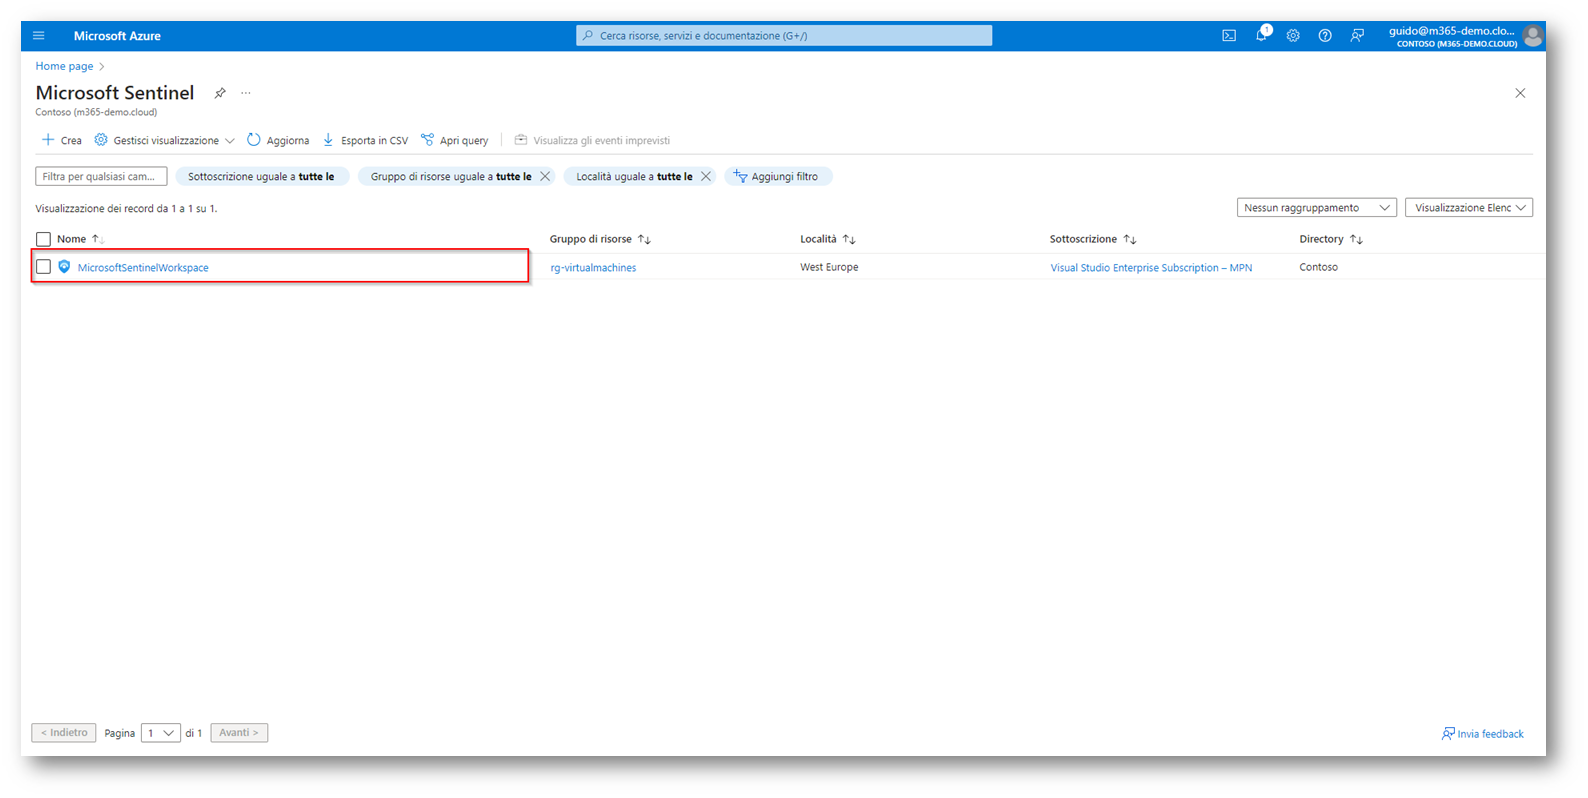
Task: Check the MicrosoftSentinelWorkspace row checkbox
Action: click(x=43, y=267)
